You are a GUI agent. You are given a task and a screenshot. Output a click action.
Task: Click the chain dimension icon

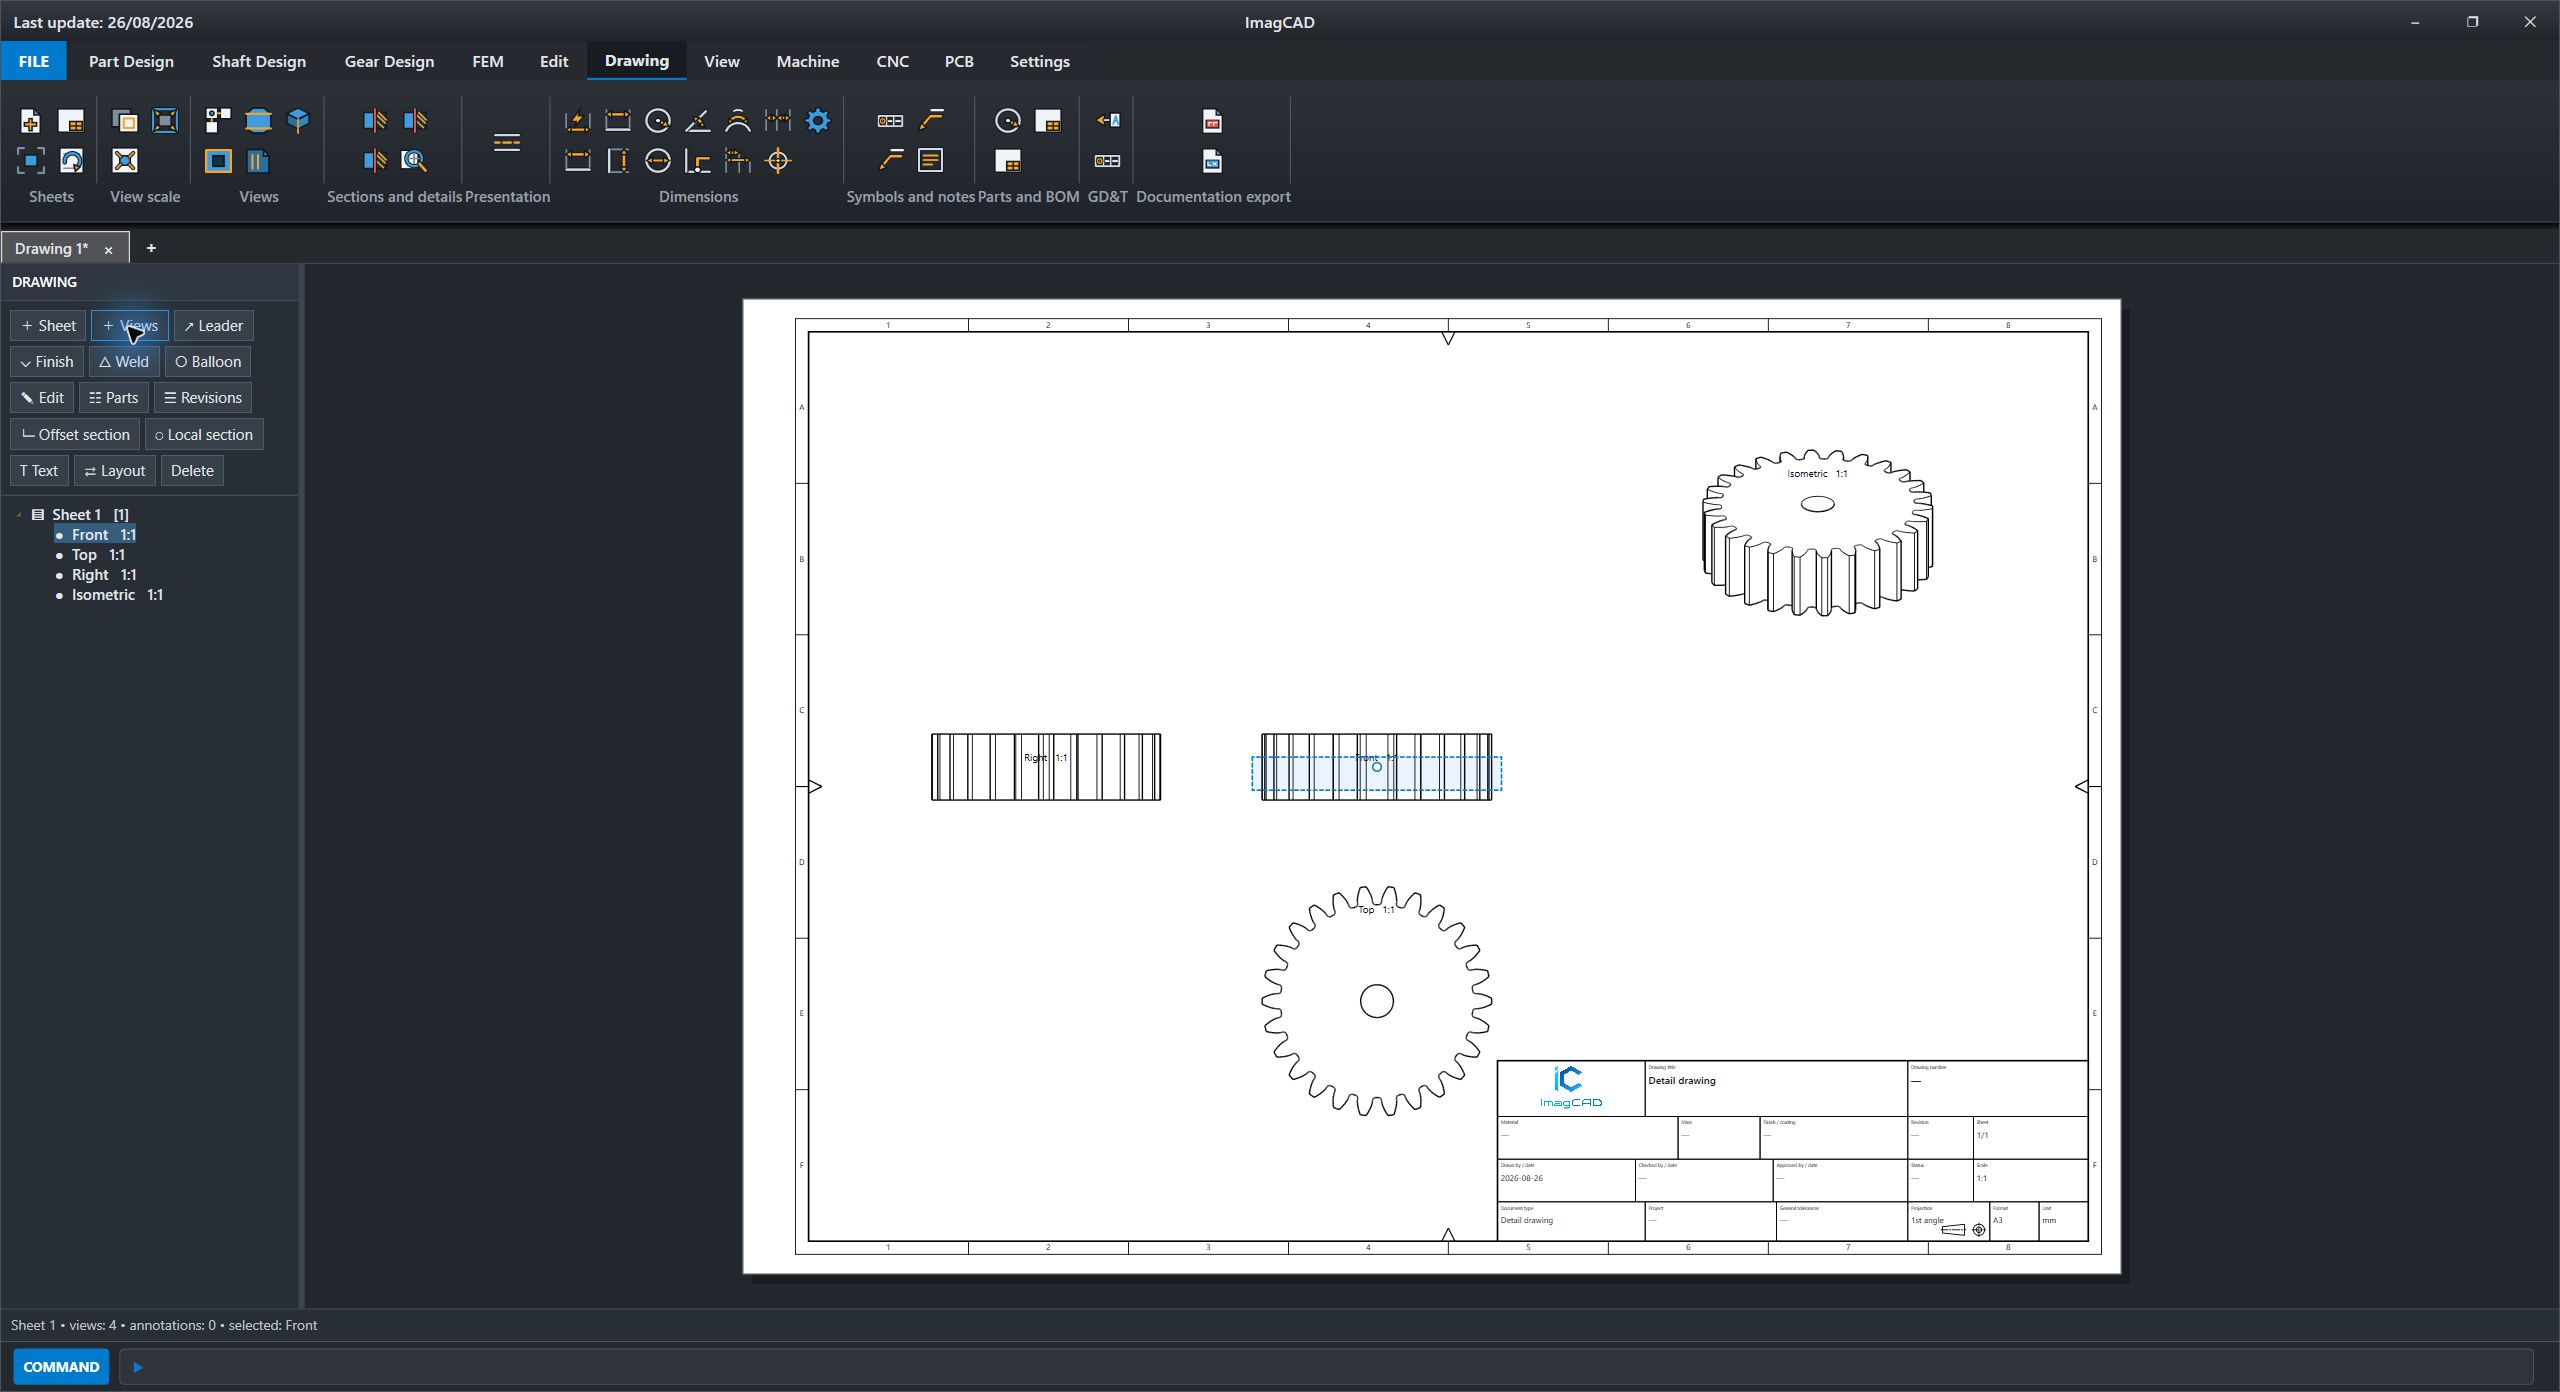pos(778,121)
